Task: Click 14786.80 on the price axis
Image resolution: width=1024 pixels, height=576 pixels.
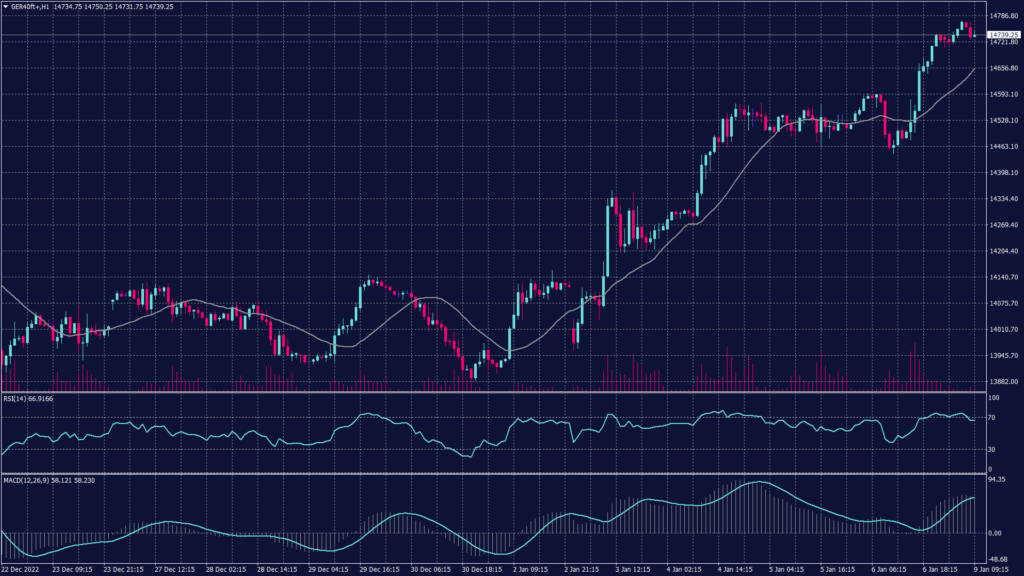Action: (x=1000, y=16)
